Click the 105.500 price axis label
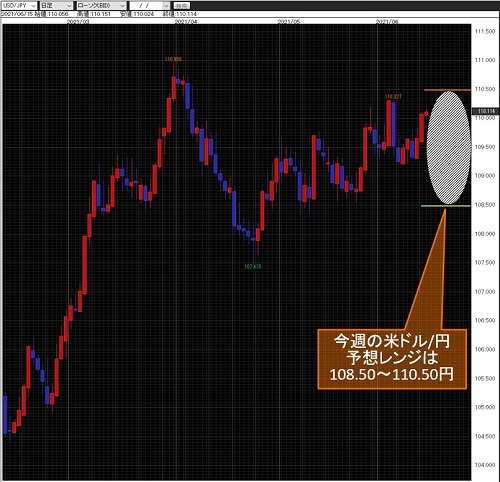The width and height of the screenshot is (500, 482). (x=485, y=378)
